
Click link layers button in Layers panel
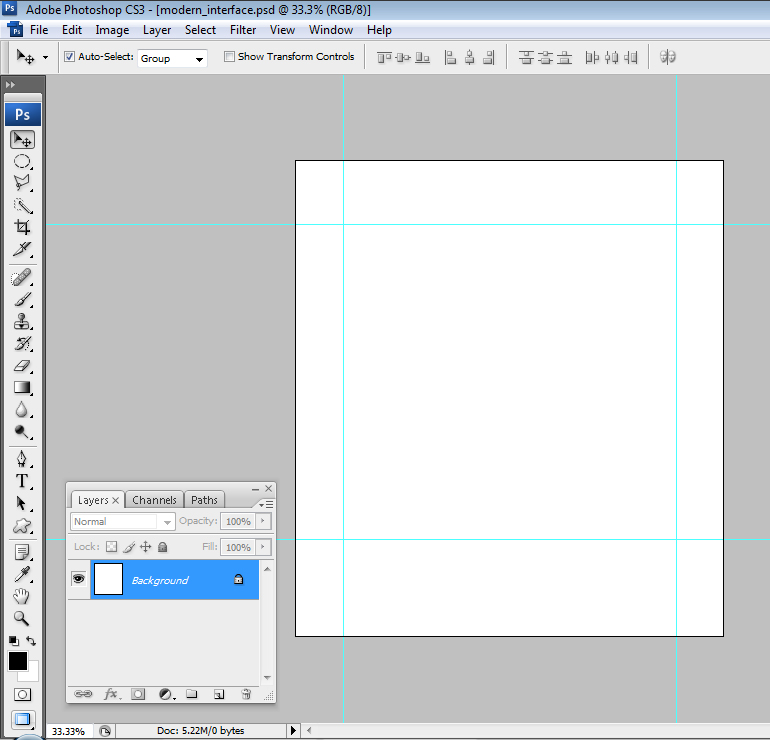point(82,694)
